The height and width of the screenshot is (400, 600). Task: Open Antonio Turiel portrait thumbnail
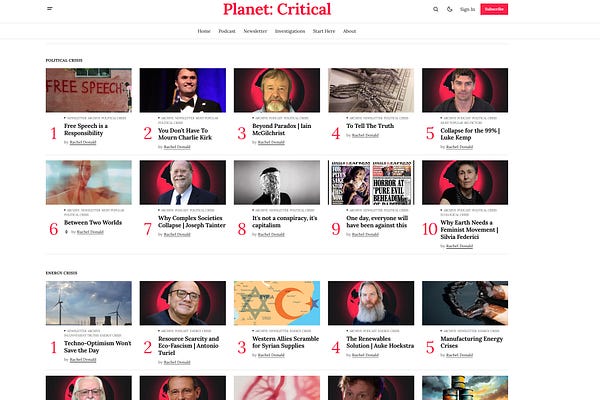click(x=183, y=303)
